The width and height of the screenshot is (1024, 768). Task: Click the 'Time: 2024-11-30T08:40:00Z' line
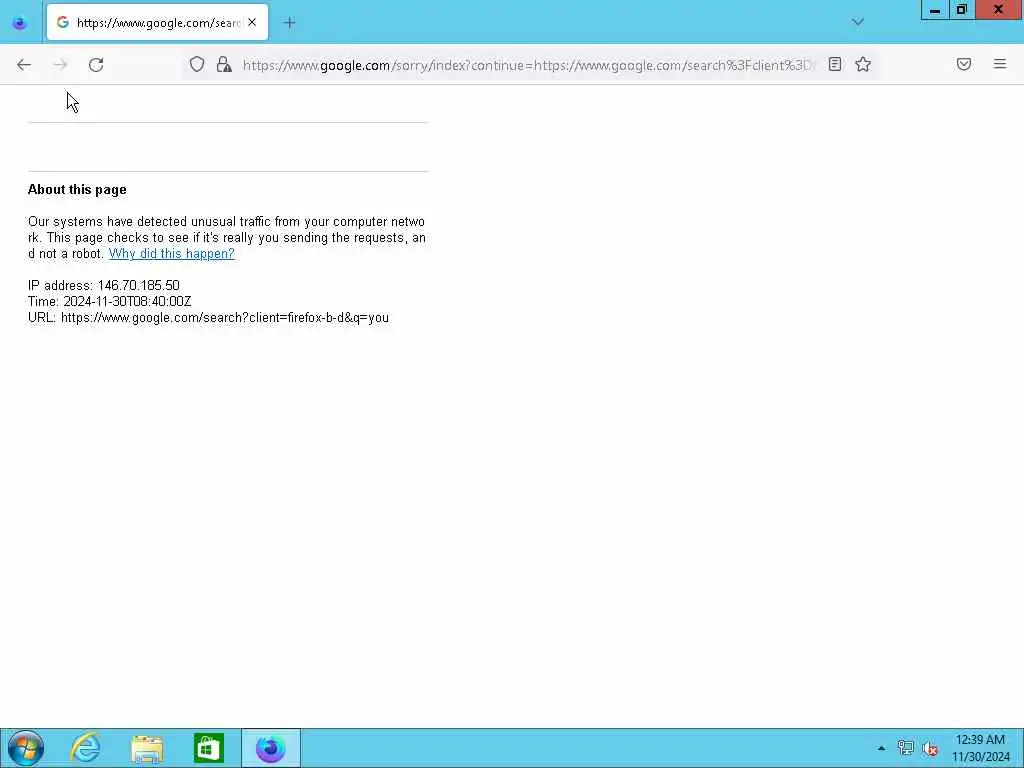tap(110, 301)
